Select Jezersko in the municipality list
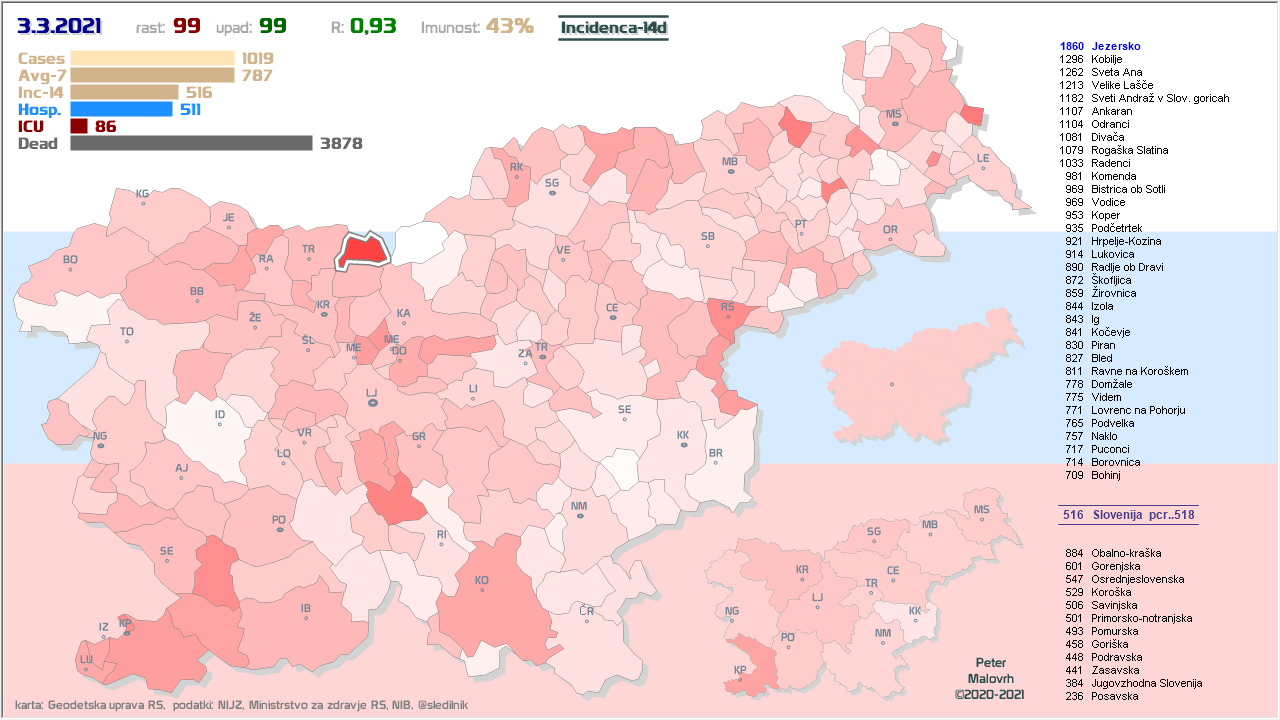Screen dimensions: 1280x720 point(1115,46)
